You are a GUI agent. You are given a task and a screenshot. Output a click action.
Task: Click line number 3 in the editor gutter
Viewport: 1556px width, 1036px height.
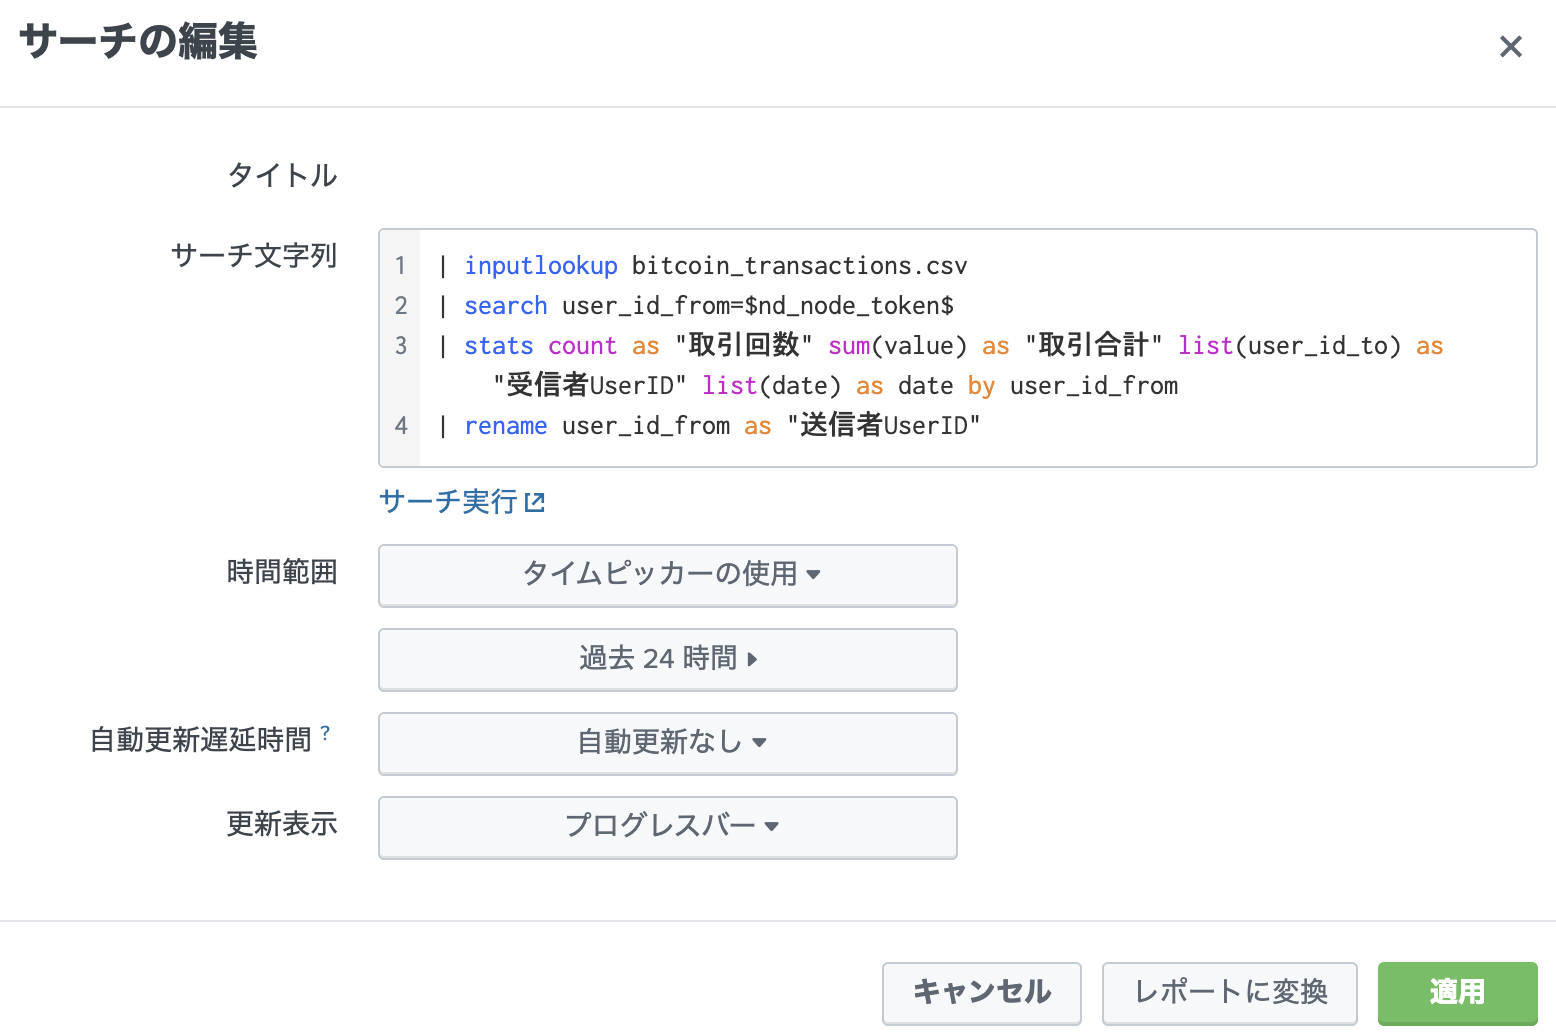[401, 346]
